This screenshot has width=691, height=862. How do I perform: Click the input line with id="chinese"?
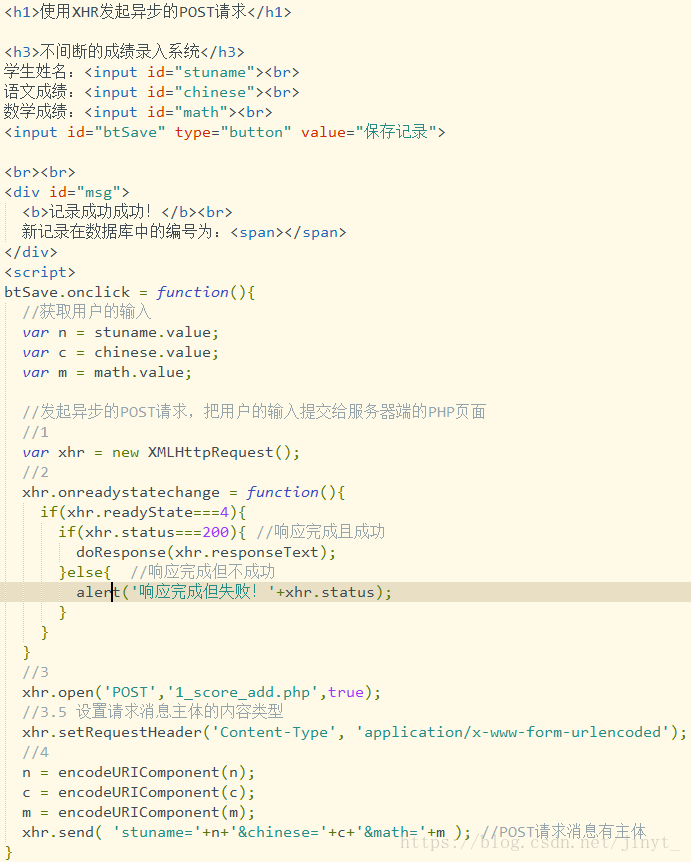pos(152,92)
